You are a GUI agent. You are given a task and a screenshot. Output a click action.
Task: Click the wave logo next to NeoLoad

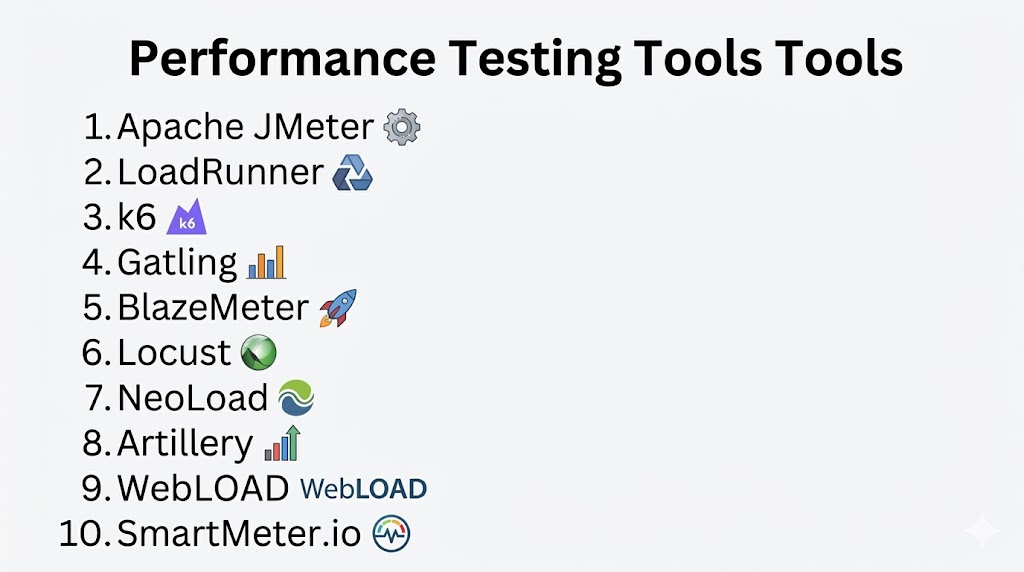[x=296, y=398]
